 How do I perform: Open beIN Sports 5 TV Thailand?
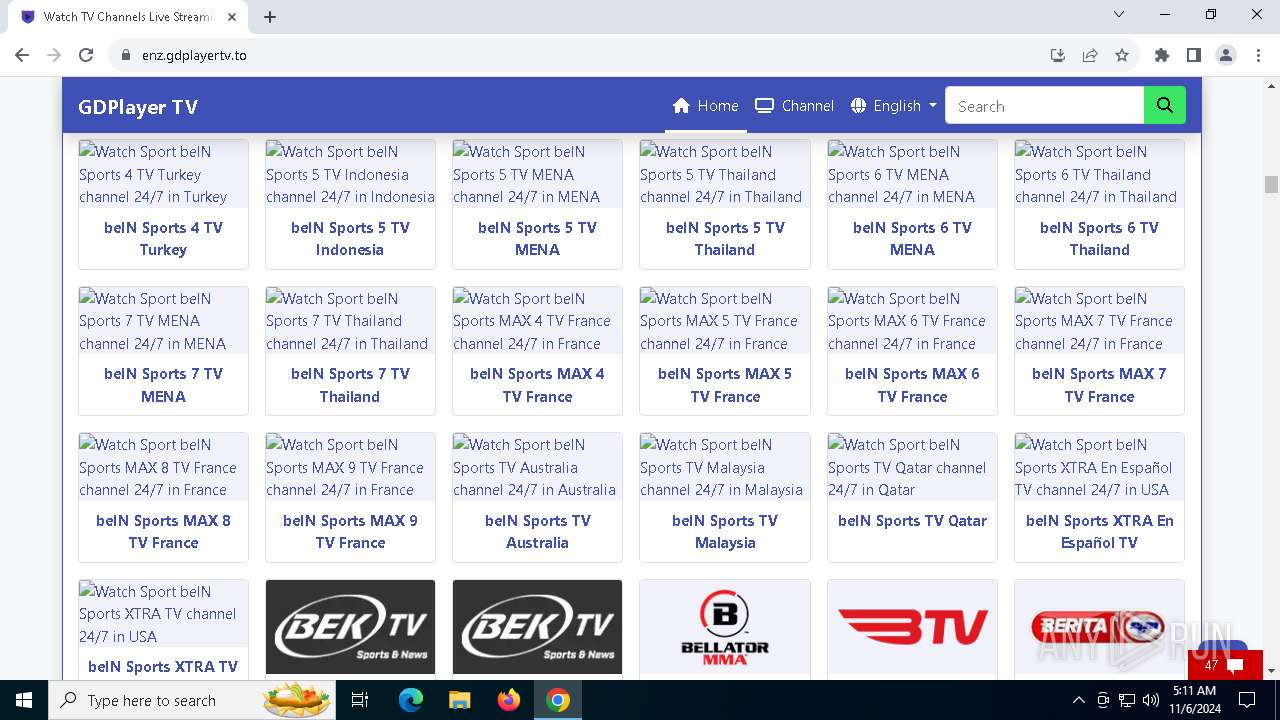tap(725, 239)
